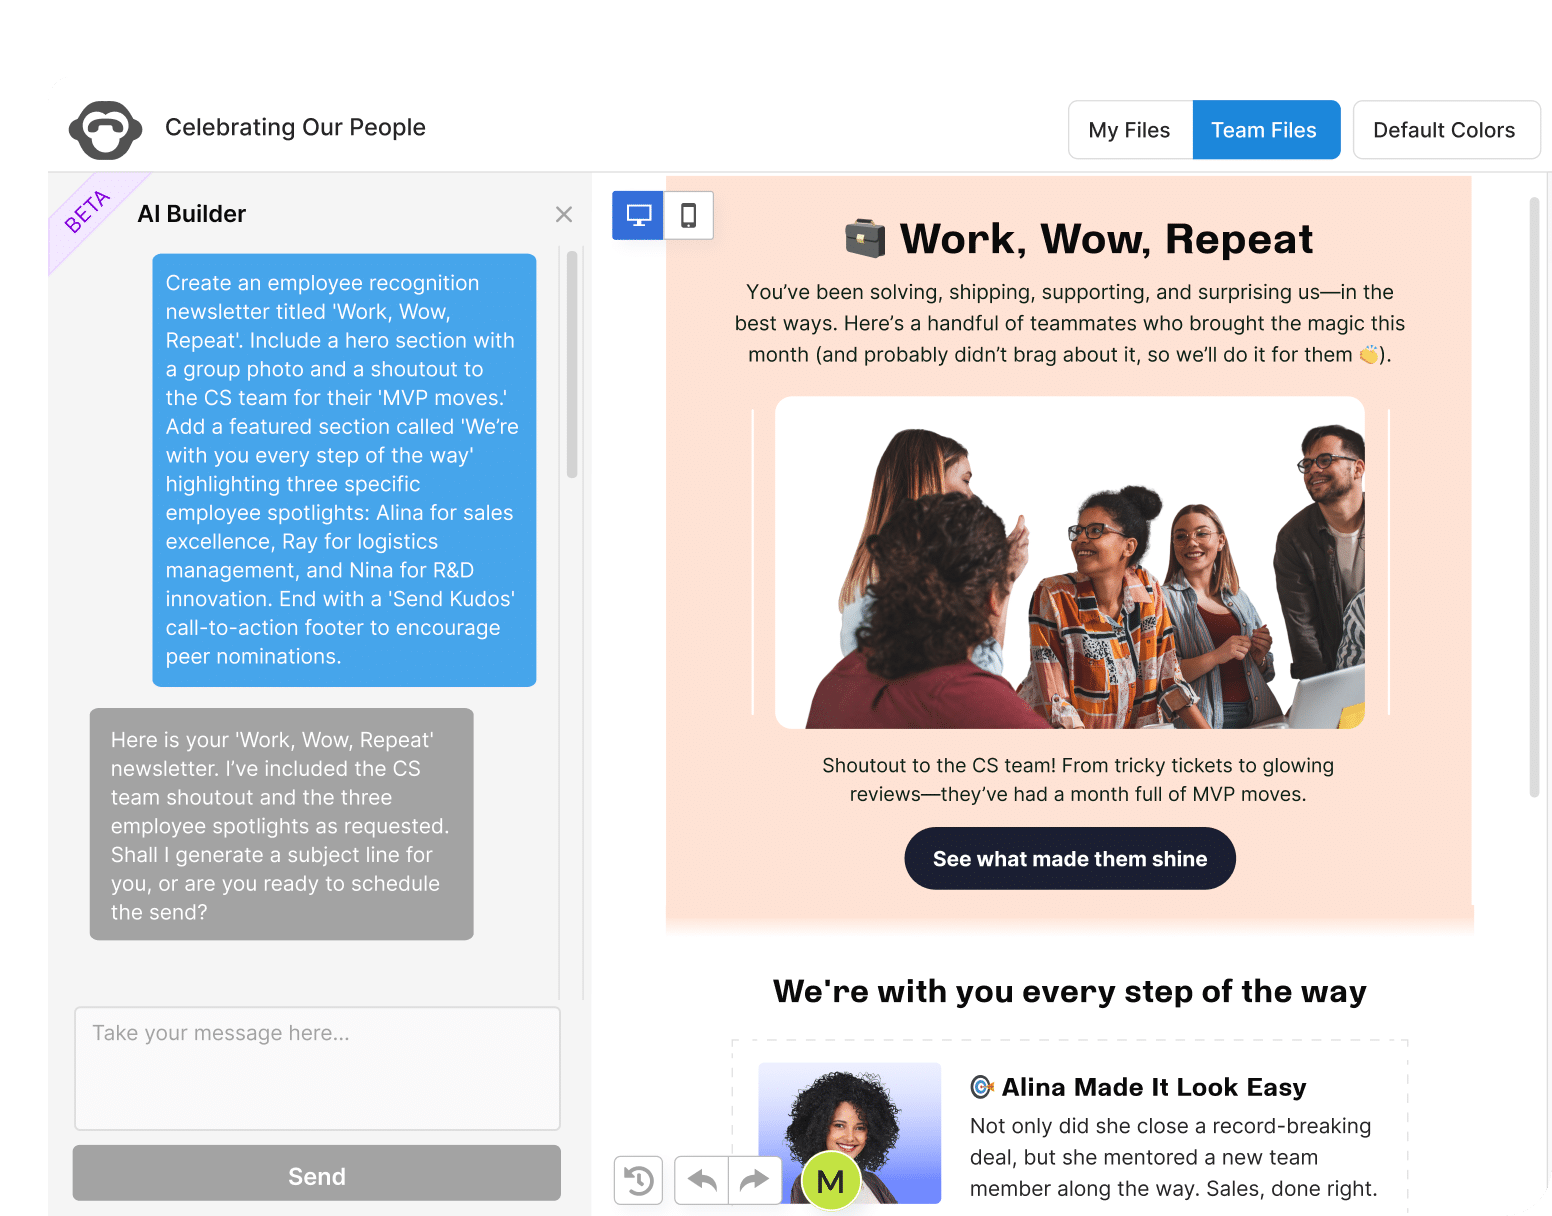Click the newsletter preview scrollbar
Image resolution: width=1552 pixels, height=1216 pixels.
(x=1533, y=500)
